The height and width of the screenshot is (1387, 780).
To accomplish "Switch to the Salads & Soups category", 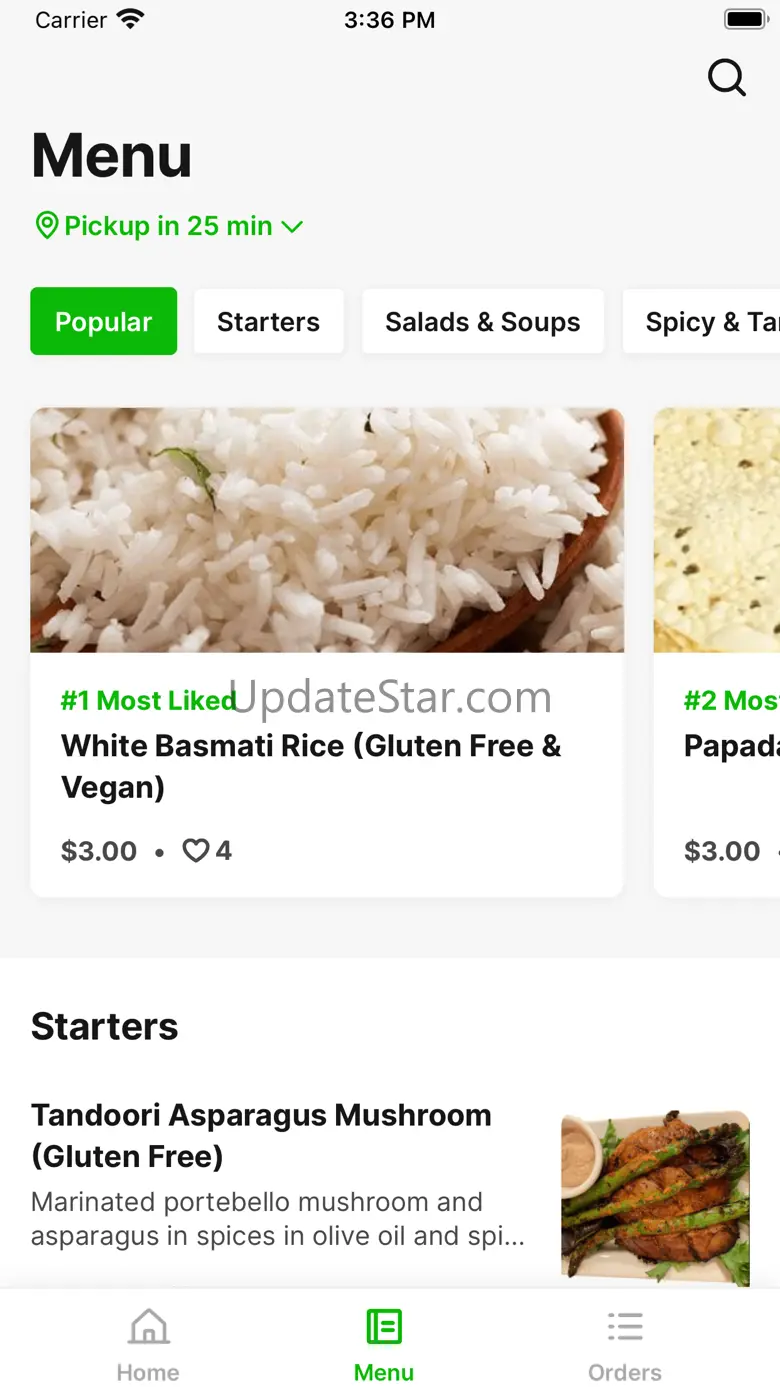I will point(483,321).
